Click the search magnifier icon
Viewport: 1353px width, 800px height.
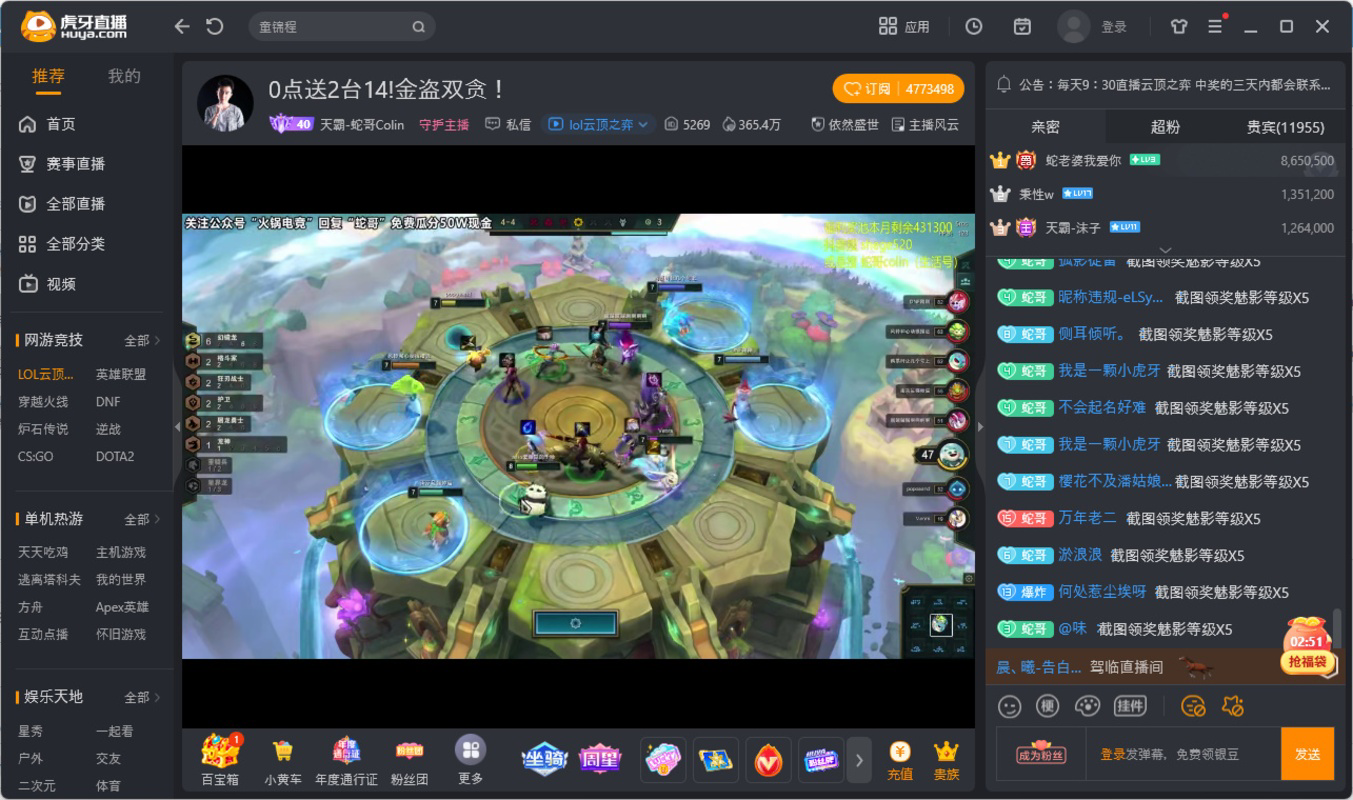[419, 27]
